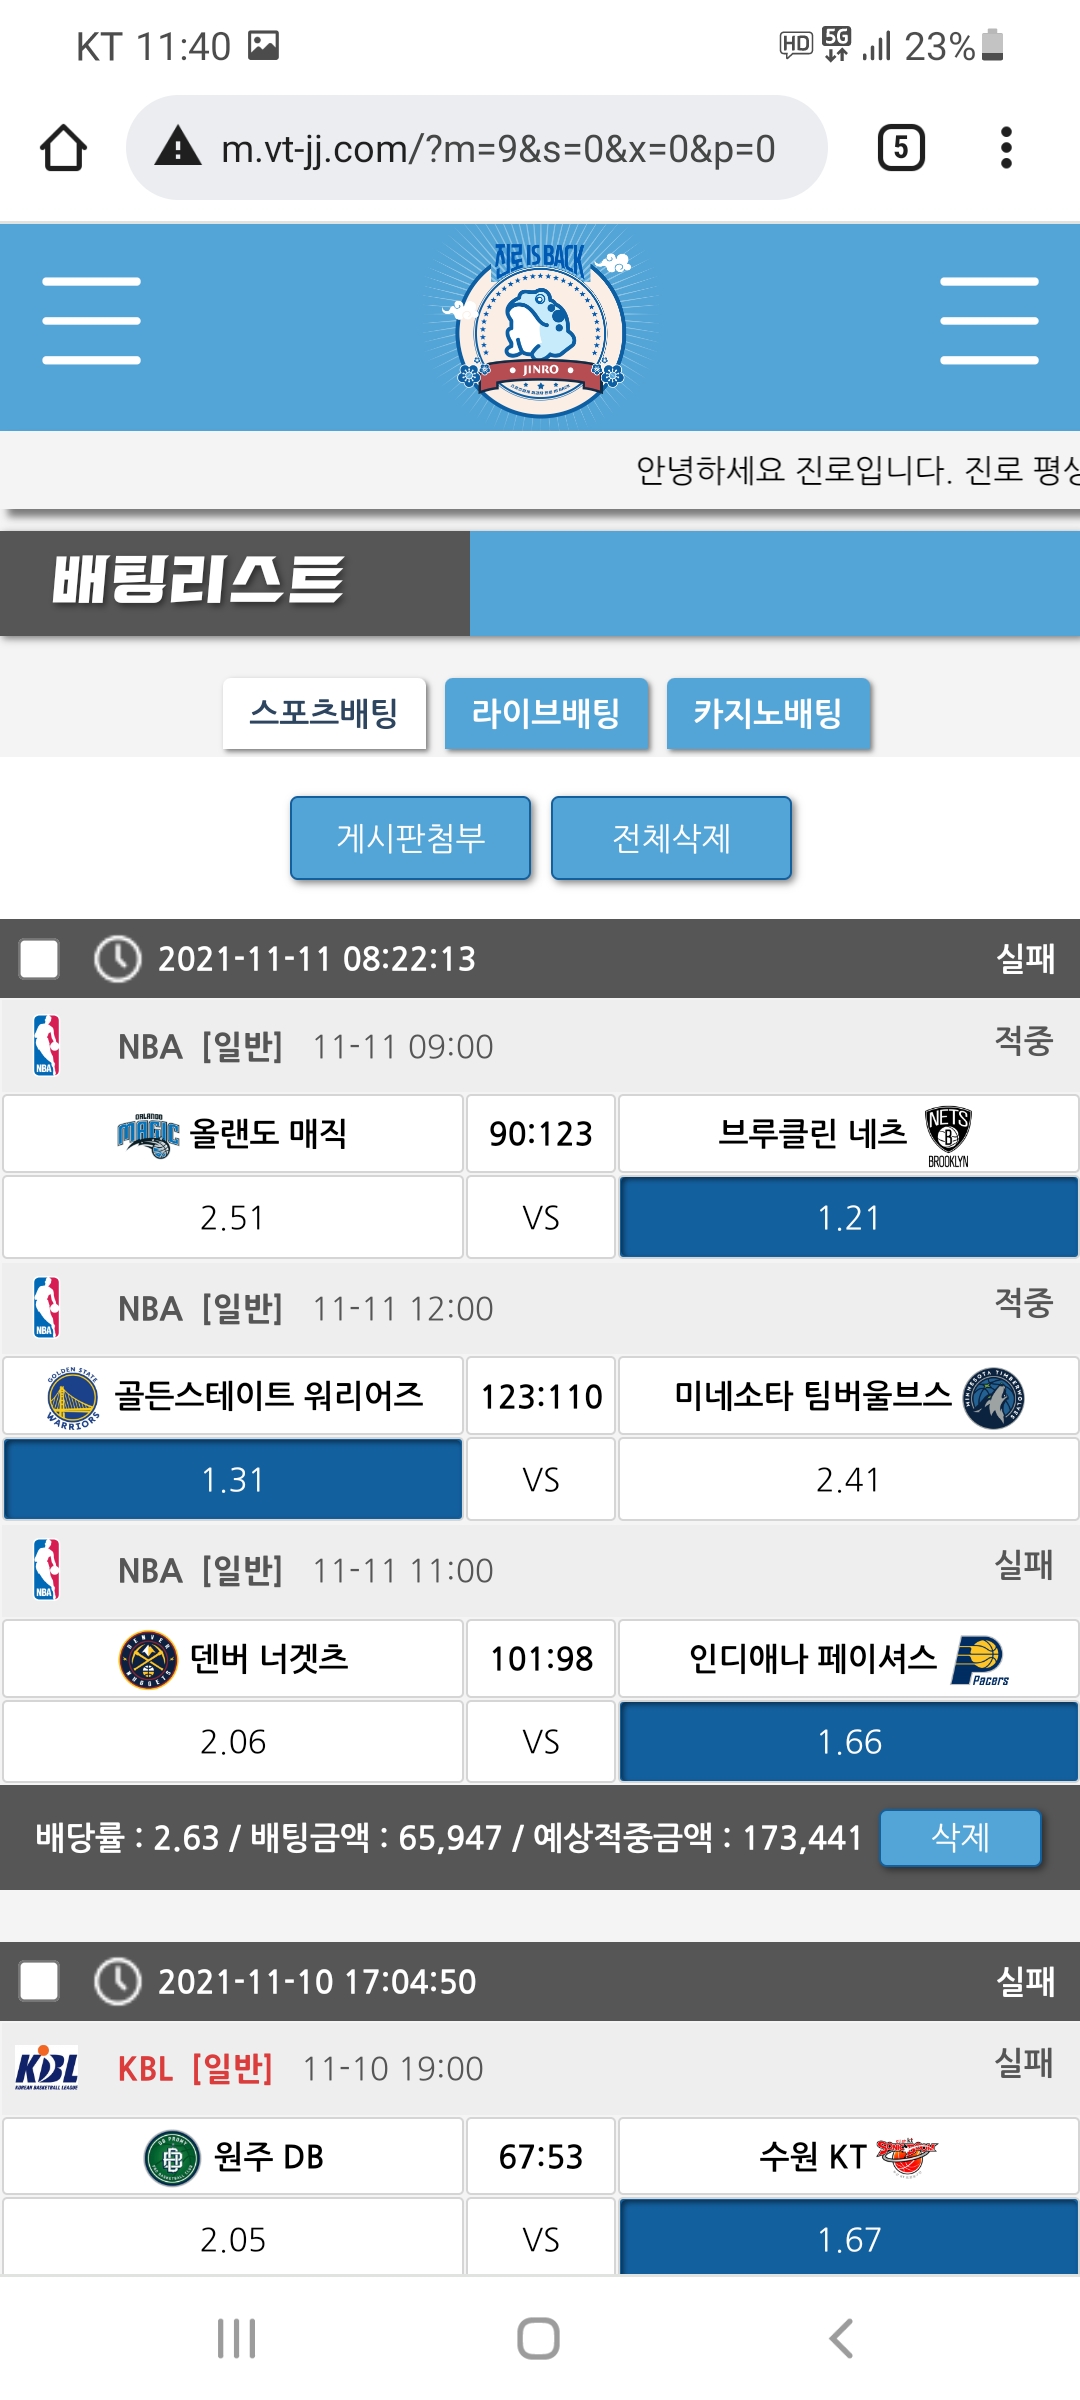Open the browser three-dot menu

[x=1006, y=148]
